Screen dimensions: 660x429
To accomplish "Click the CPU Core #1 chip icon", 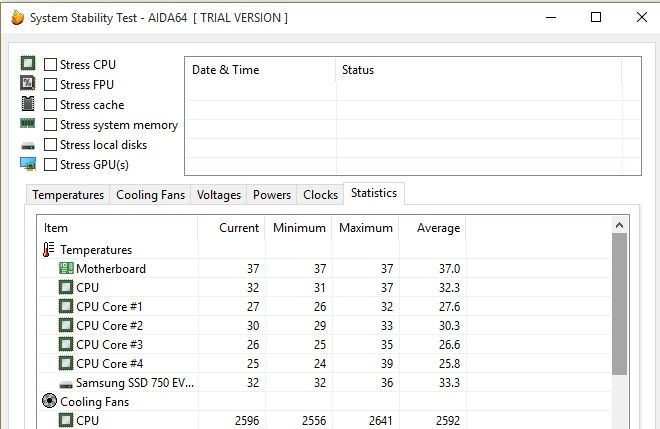I will (66, 306).
